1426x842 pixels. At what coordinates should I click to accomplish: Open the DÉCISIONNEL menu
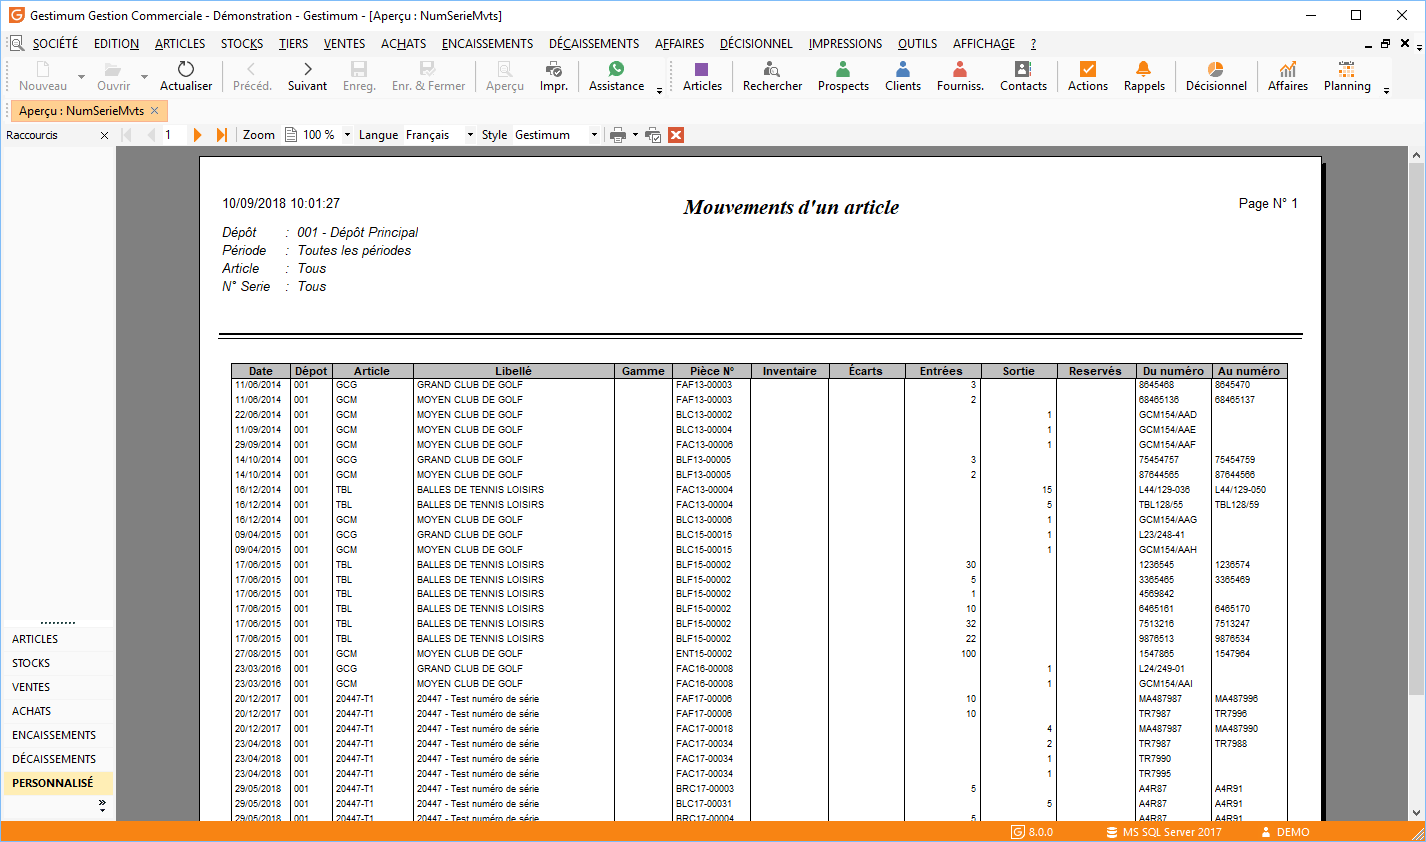point(756,43)
